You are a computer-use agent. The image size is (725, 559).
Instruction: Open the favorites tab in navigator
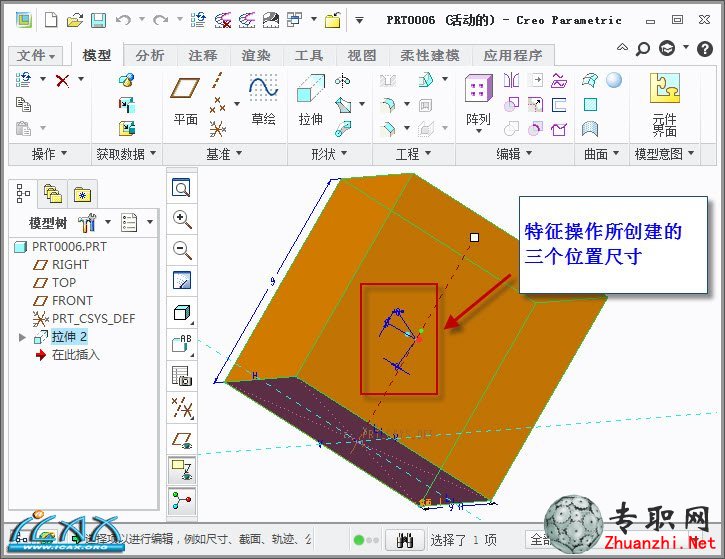pyautogui.click(x=82, y=194)
